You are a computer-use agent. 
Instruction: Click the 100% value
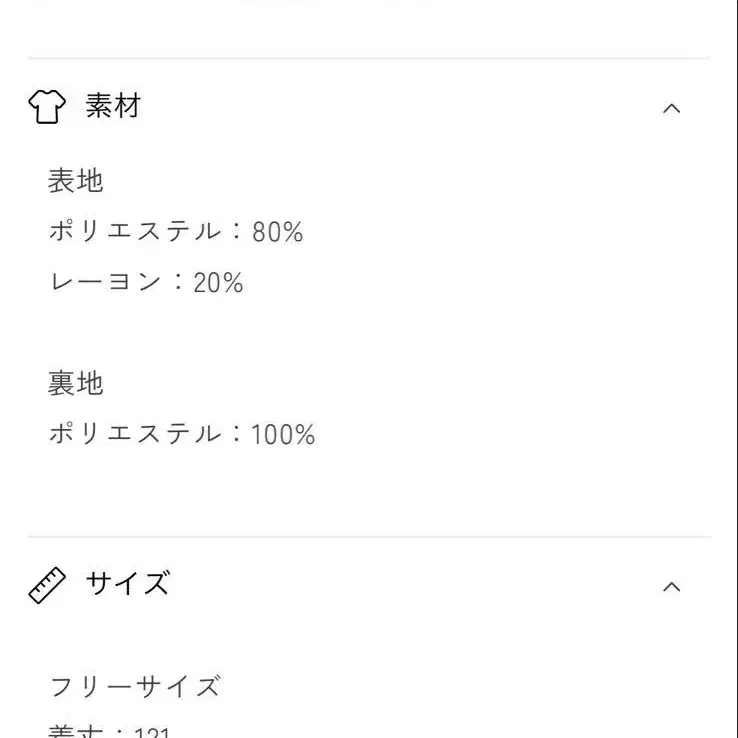pos(283,435)
